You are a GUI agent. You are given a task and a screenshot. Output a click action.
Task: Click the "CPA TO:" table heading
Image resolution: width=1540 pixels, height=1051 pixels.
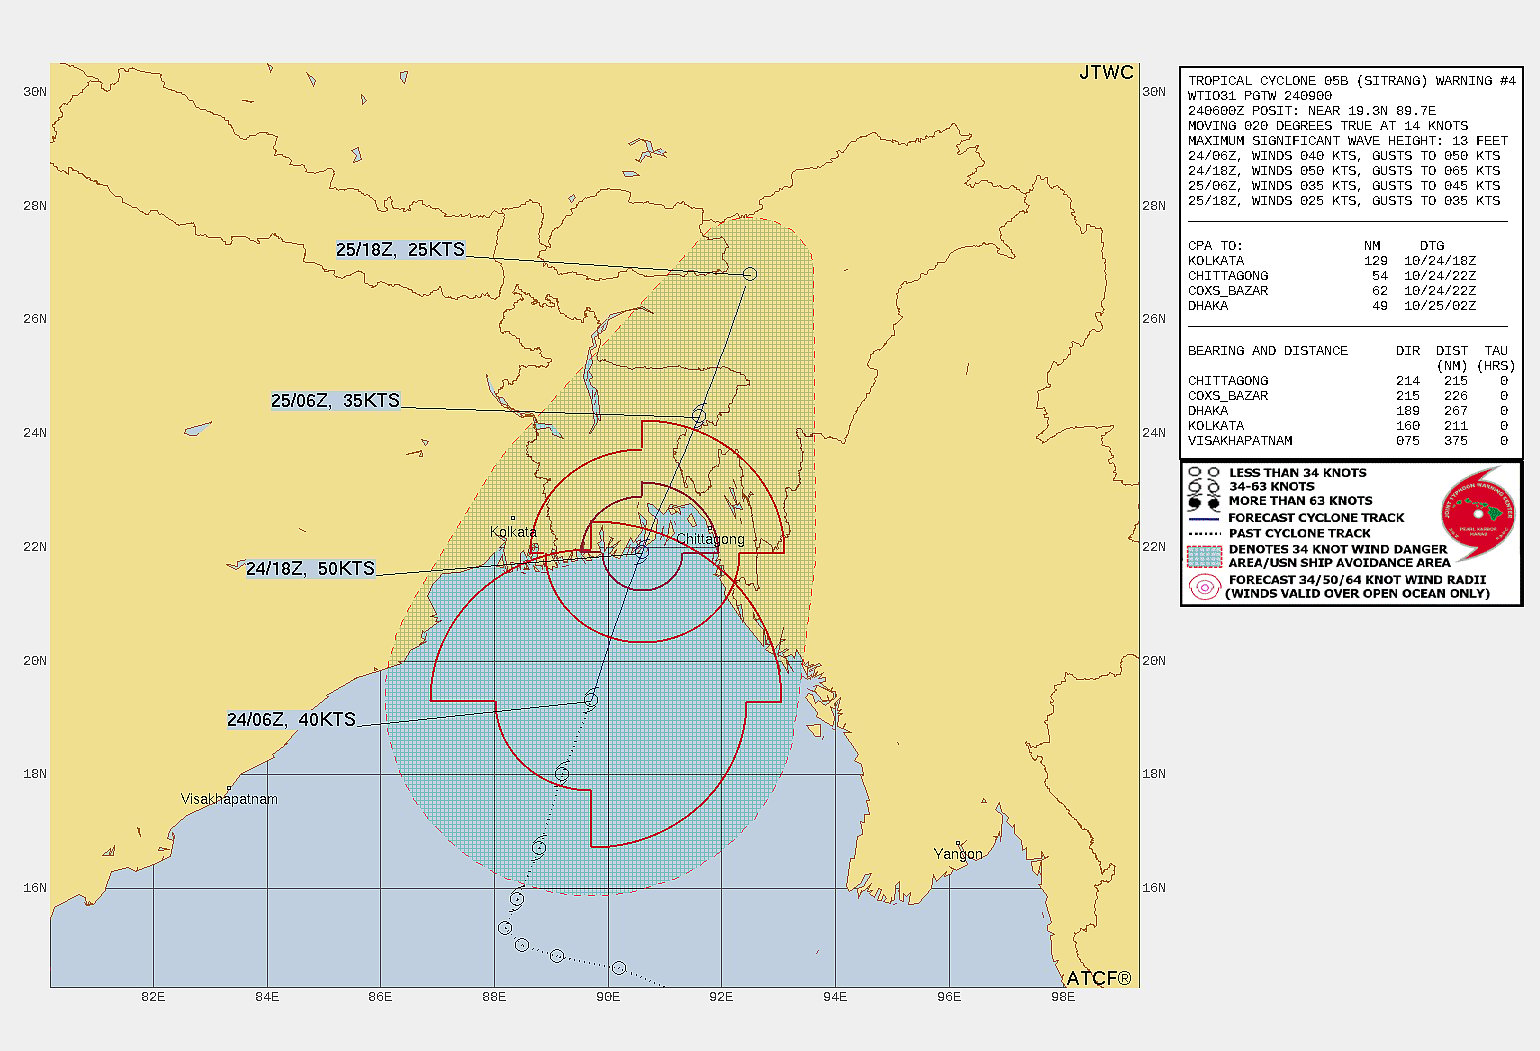(x=1215, y=246)
